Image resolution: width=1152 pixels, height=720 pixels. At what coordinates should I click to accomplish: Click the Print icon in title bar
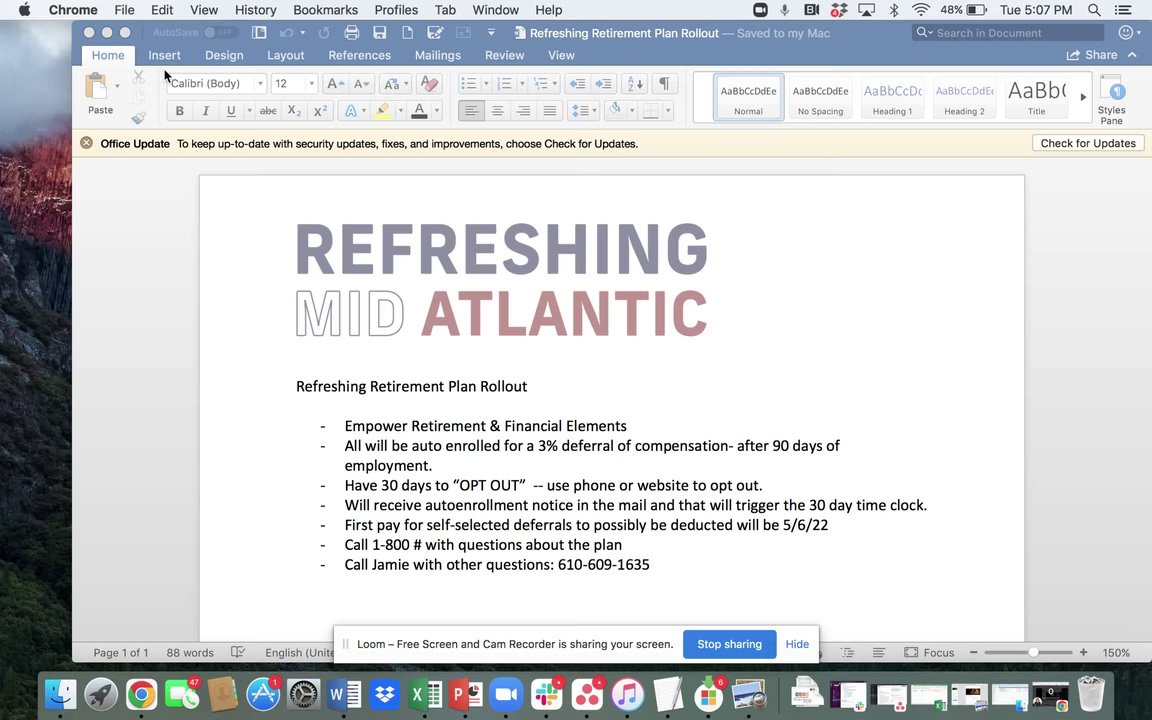click(x=352, y=33)
